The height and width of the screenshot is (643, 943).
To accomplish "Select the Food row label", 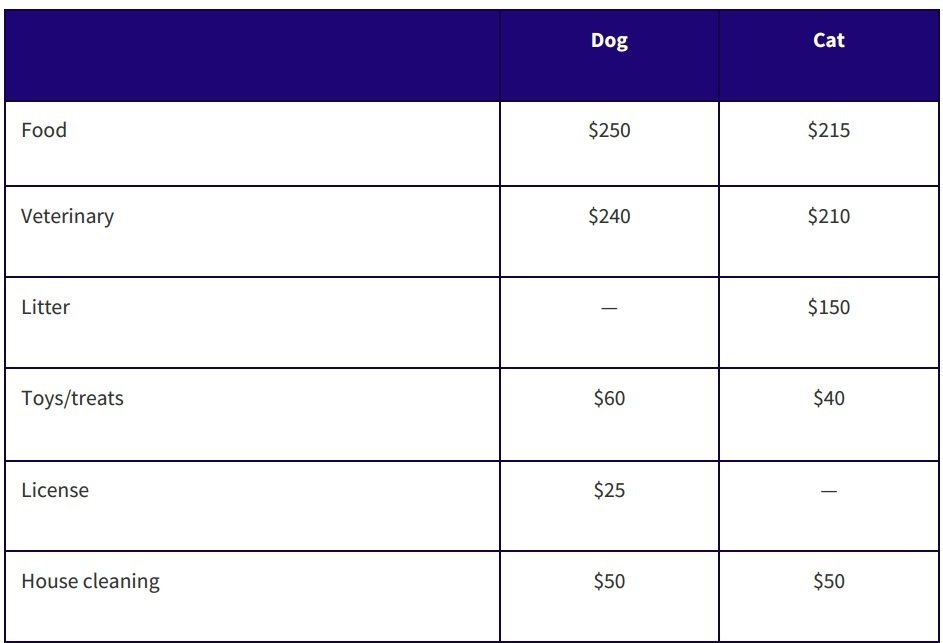I will point(44,130).
